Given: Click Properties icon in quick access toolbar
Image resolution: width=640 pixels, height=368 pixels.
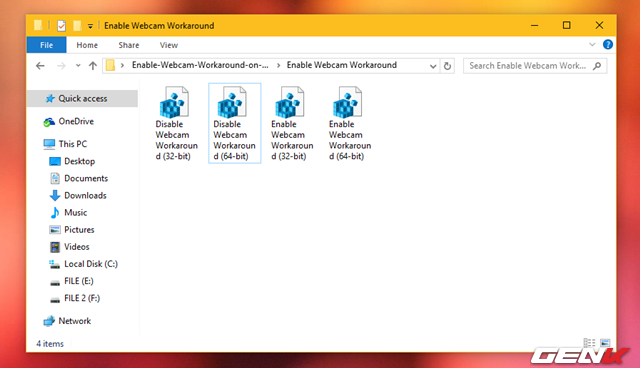Looking at the screenshot, I should (x=61, y=26).
